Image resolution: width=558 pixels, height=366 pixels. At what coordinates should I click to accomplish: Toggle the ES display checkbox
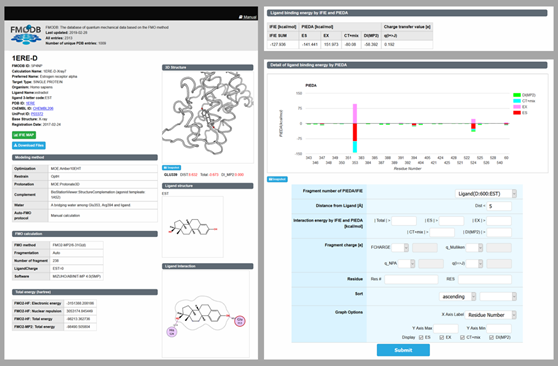point(421,337)
